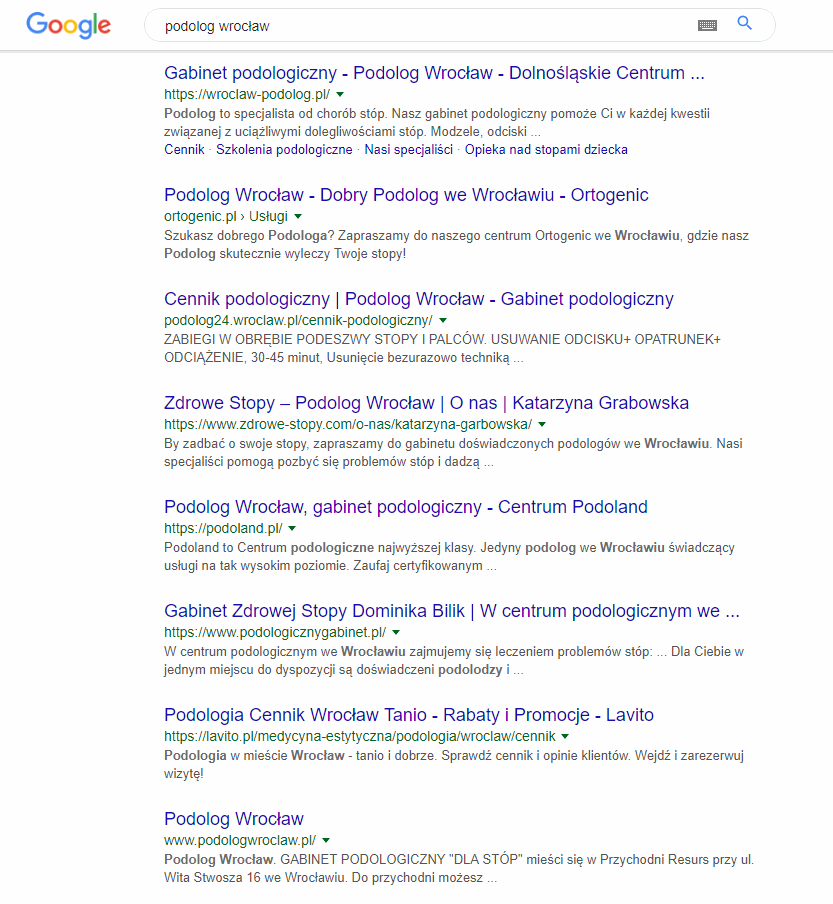This screenshot has width=833, height=904.
Task: Open the 'Opieka nad stopami dziecka' sitelink
Action: (x=546, y=149)
